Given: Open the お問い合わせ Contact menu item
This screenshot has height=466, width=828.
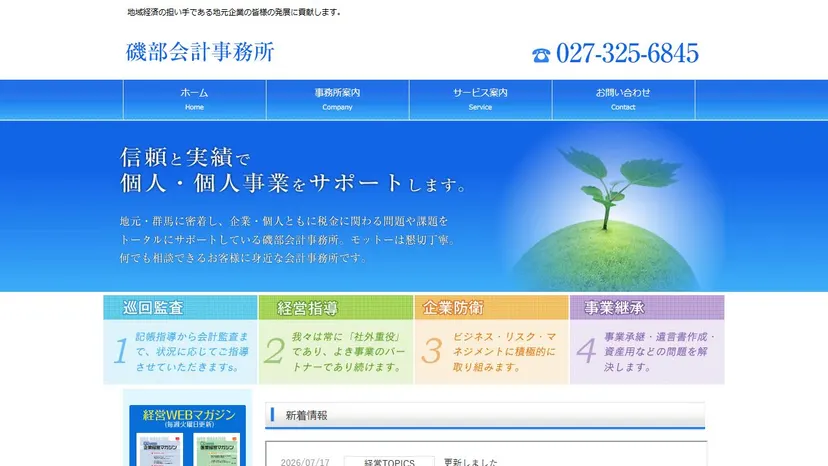Looking at the screenshot, I should 623,99.
